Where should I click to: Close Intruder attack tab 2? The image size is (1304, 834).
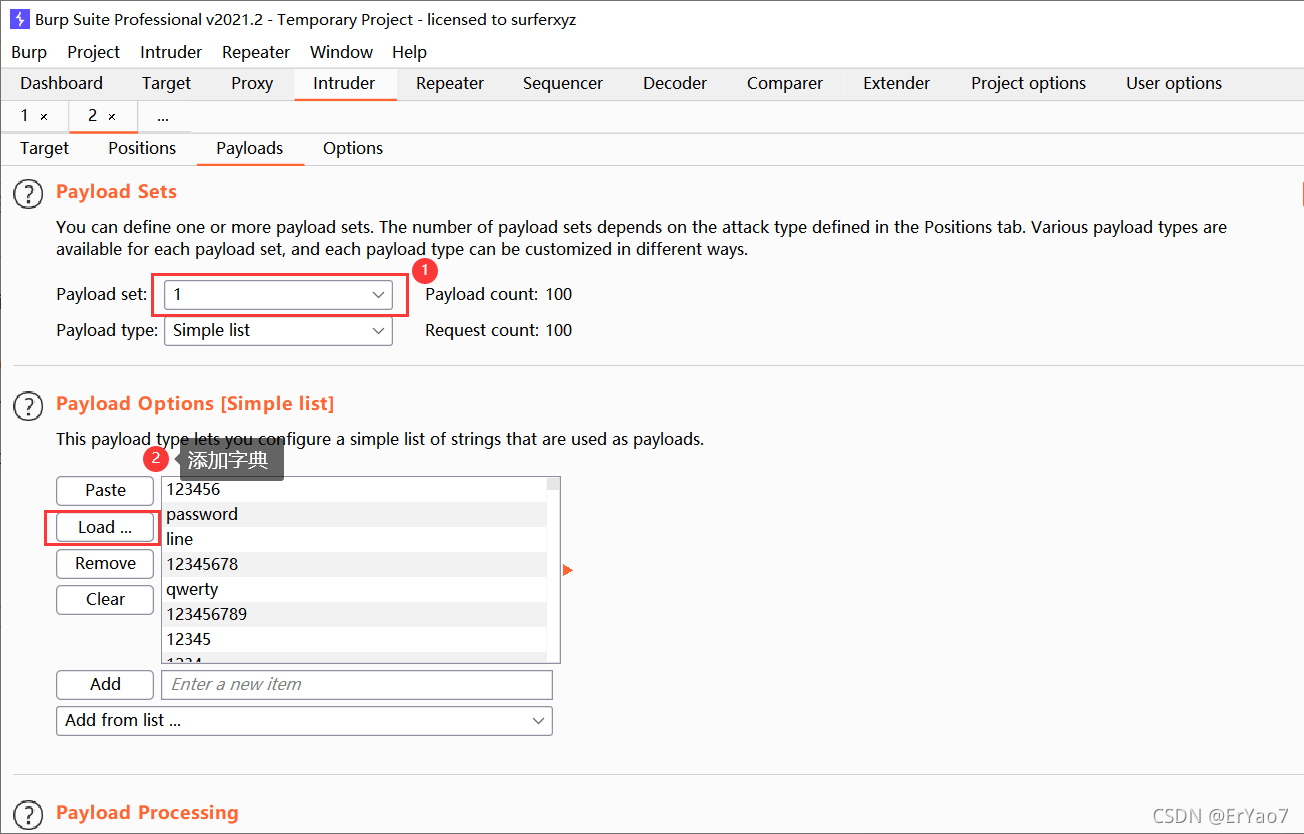(112, 116)
